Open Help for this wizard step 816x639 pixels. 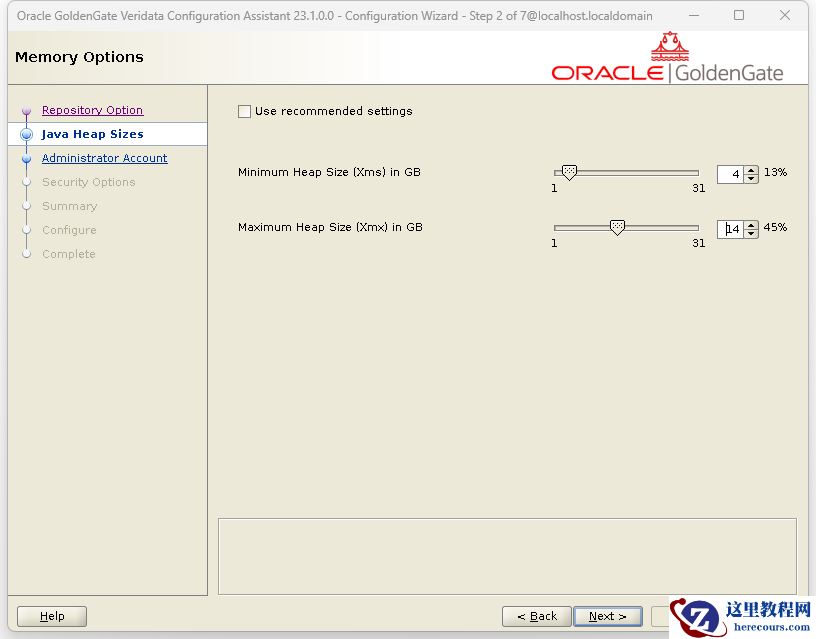[52, 616]
